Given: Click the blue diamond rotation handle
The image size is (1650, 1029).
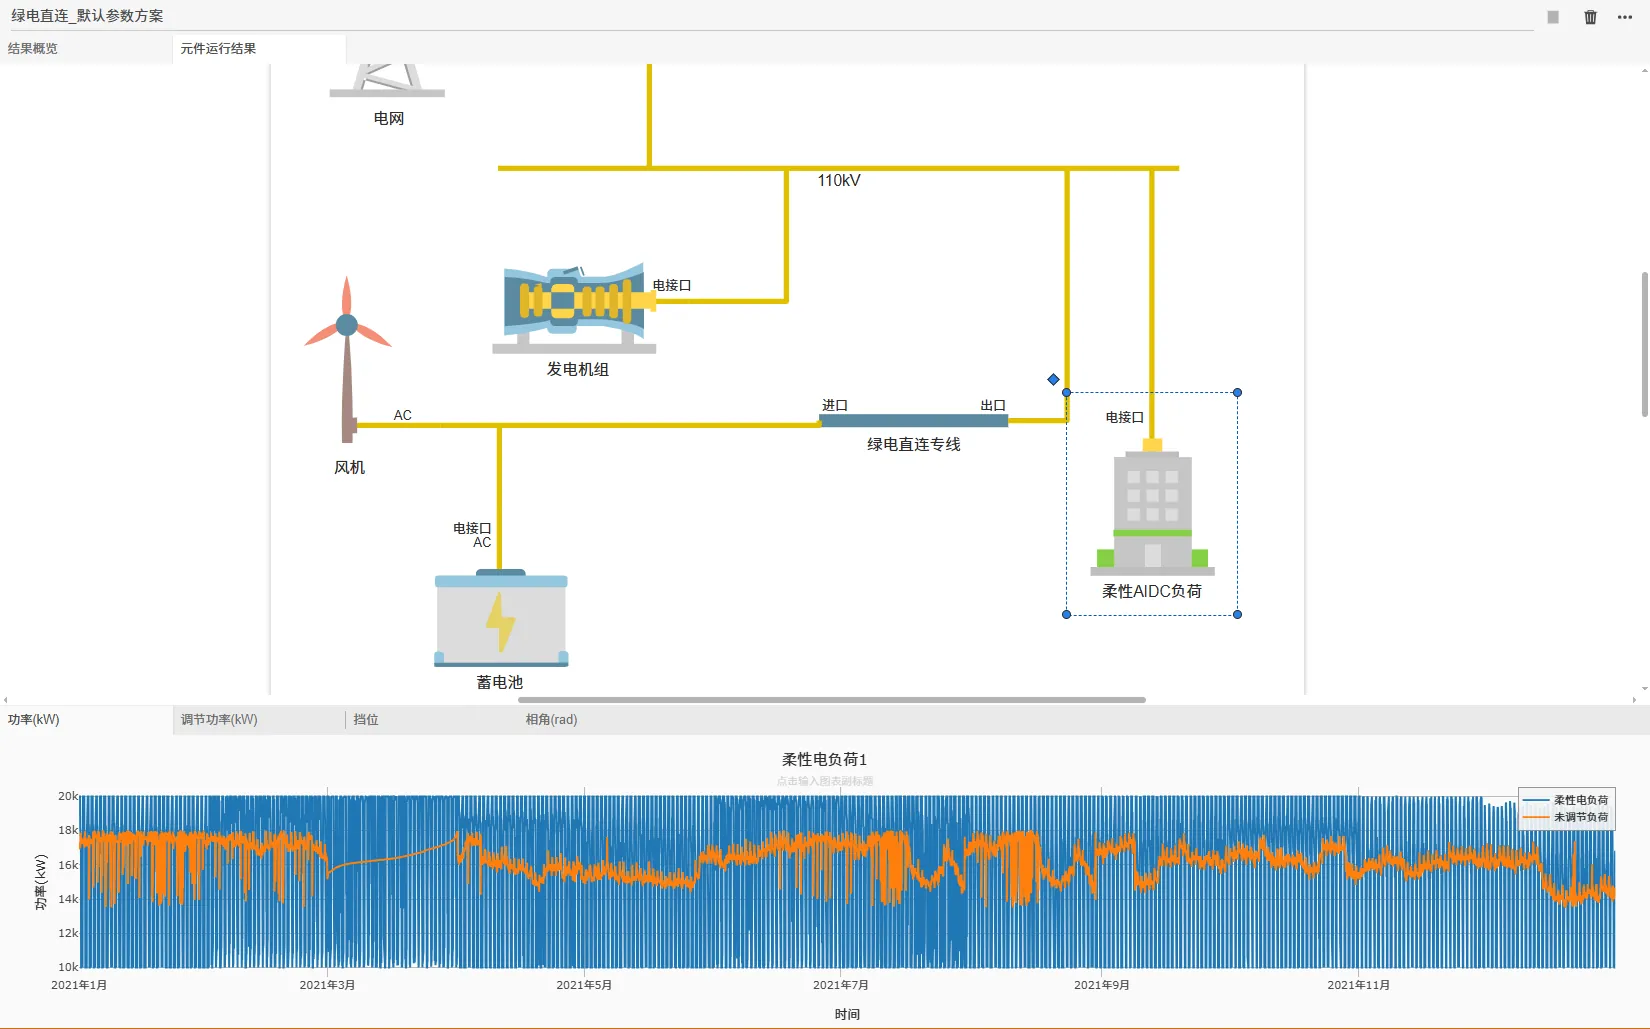Looking at the screenshot, I should tap(1053, 379).
